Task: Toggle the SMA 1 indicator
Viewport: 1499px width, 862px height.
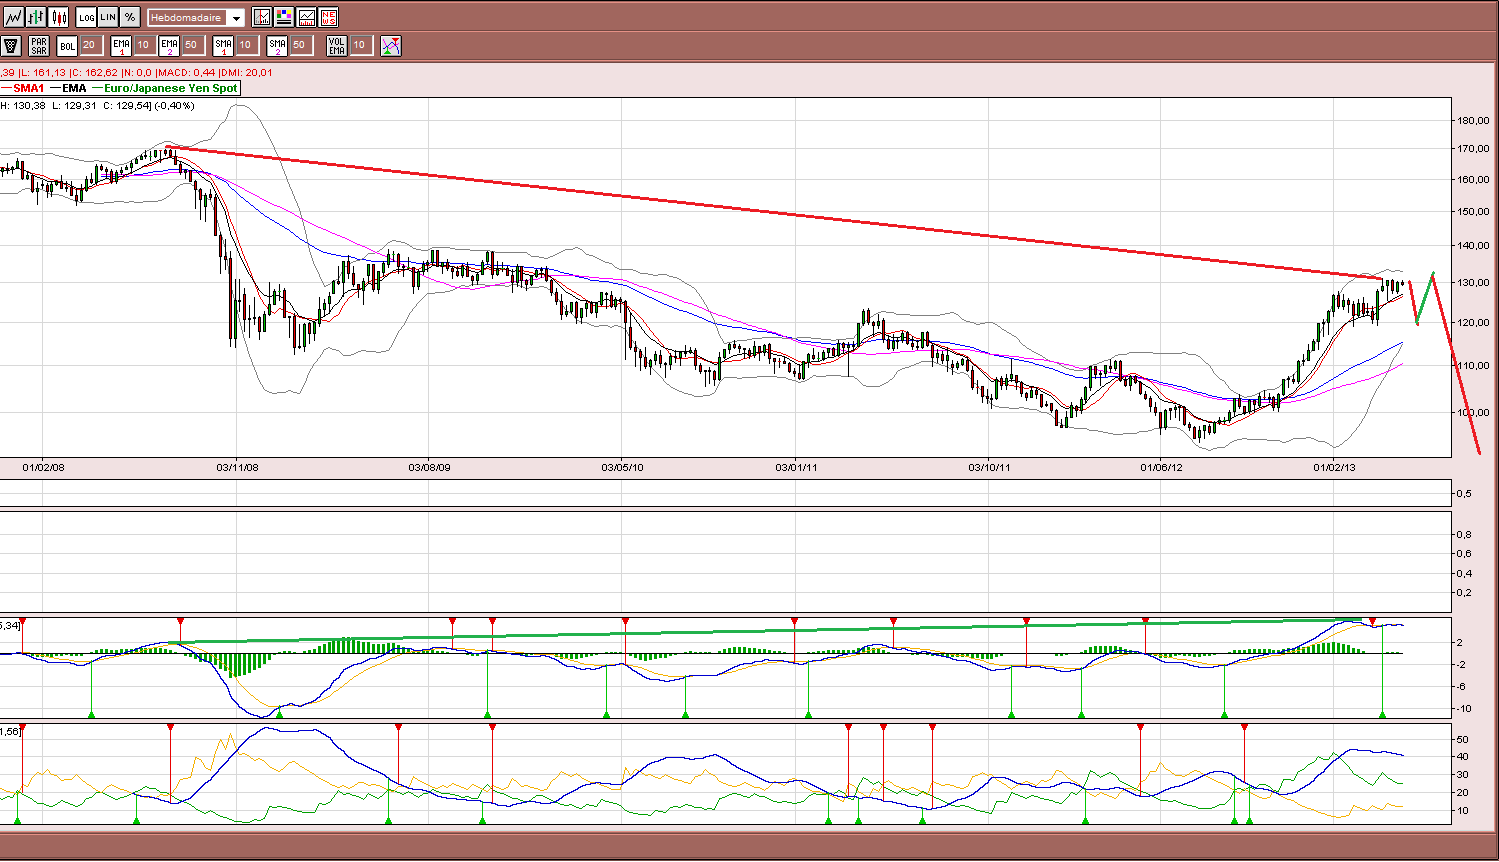Action: click(x=223, y=46)
